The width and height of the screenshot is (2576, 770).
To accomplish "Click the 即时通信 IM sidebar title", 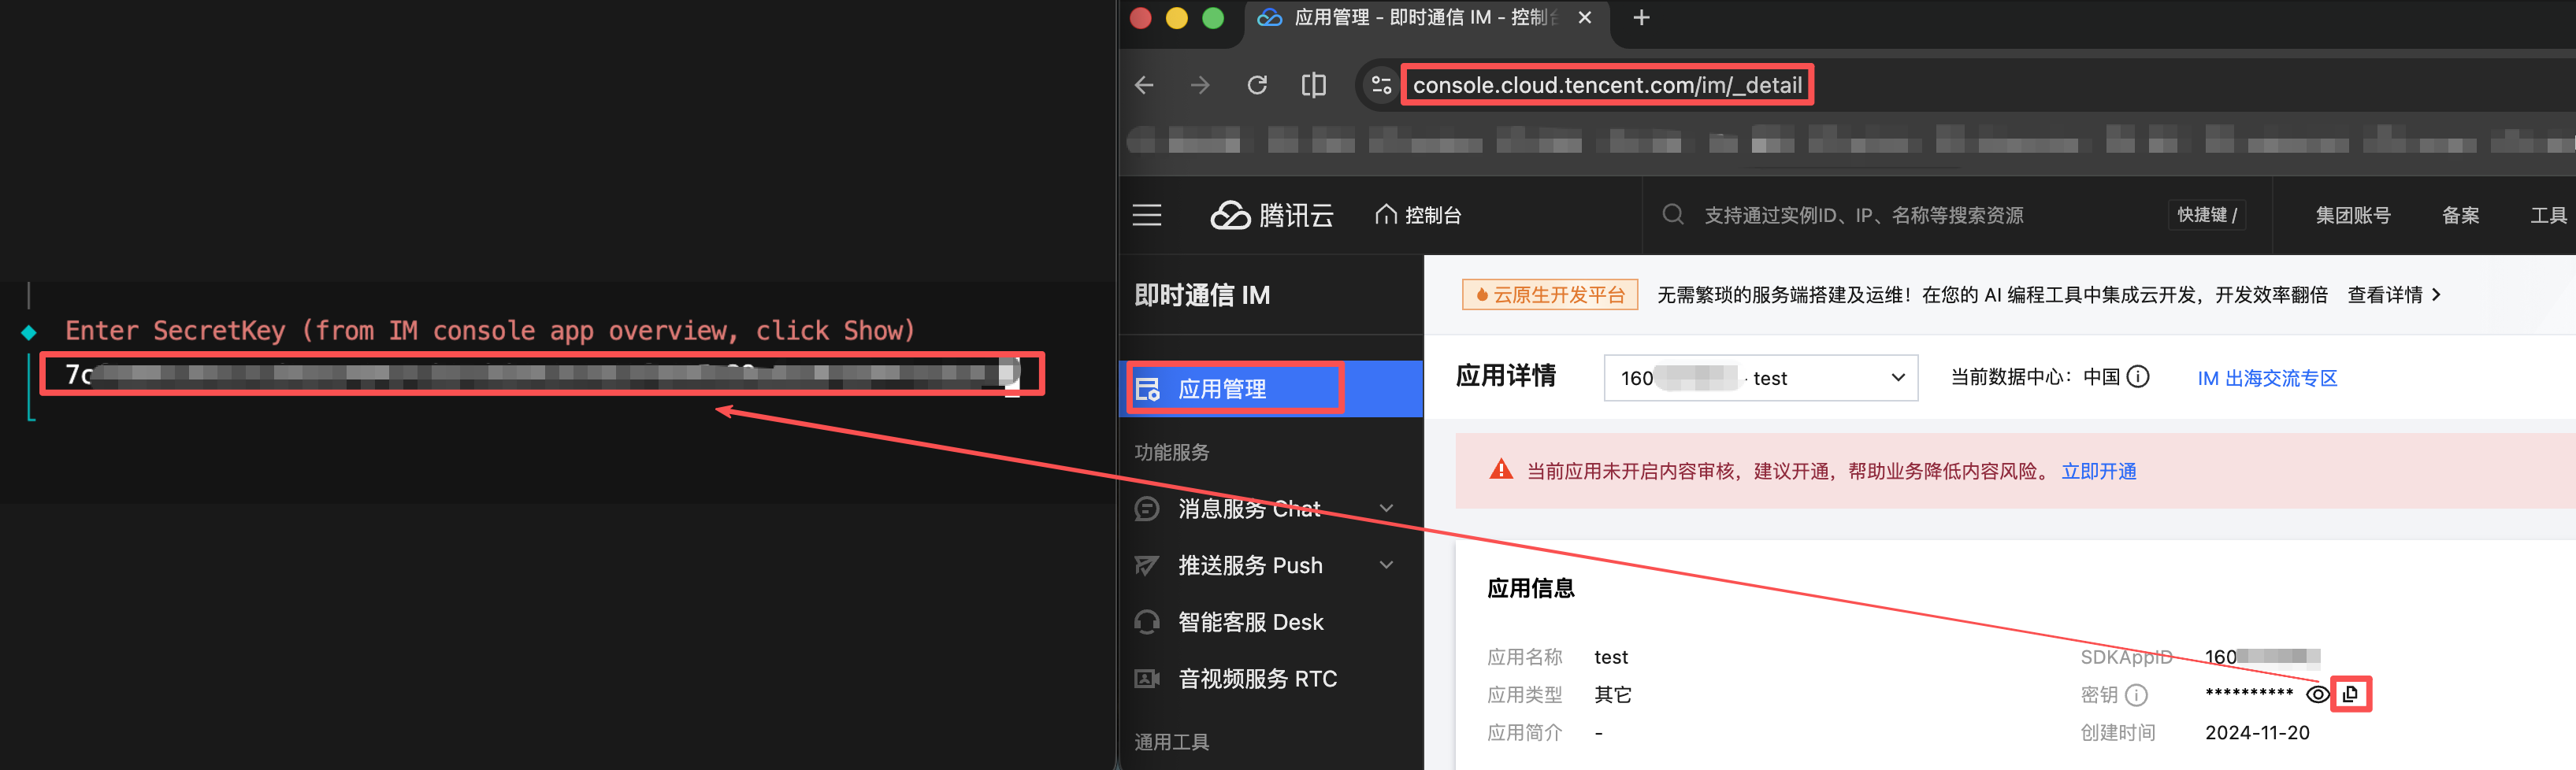I will pos(1202,295).
